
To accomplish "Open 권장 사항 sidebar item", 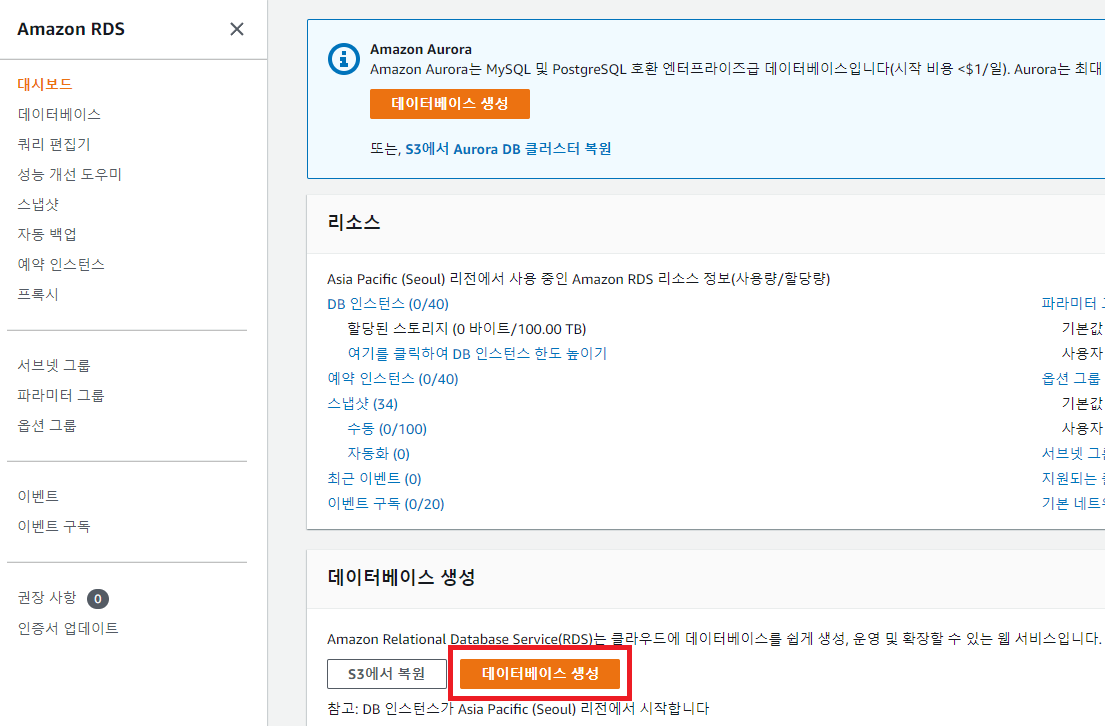I will (47, 598).
